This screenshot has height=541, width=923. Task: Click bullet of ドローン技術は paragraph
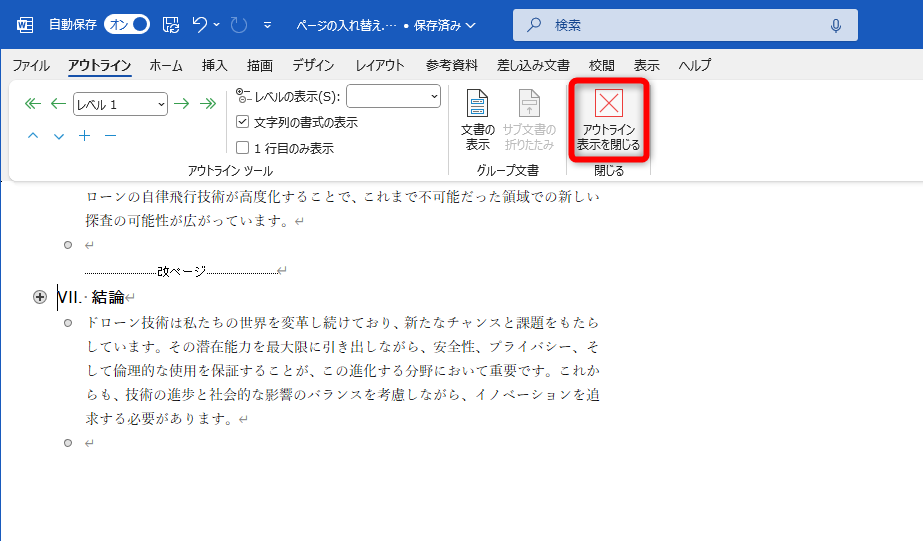pyautogui.click(x=68, y=323)
